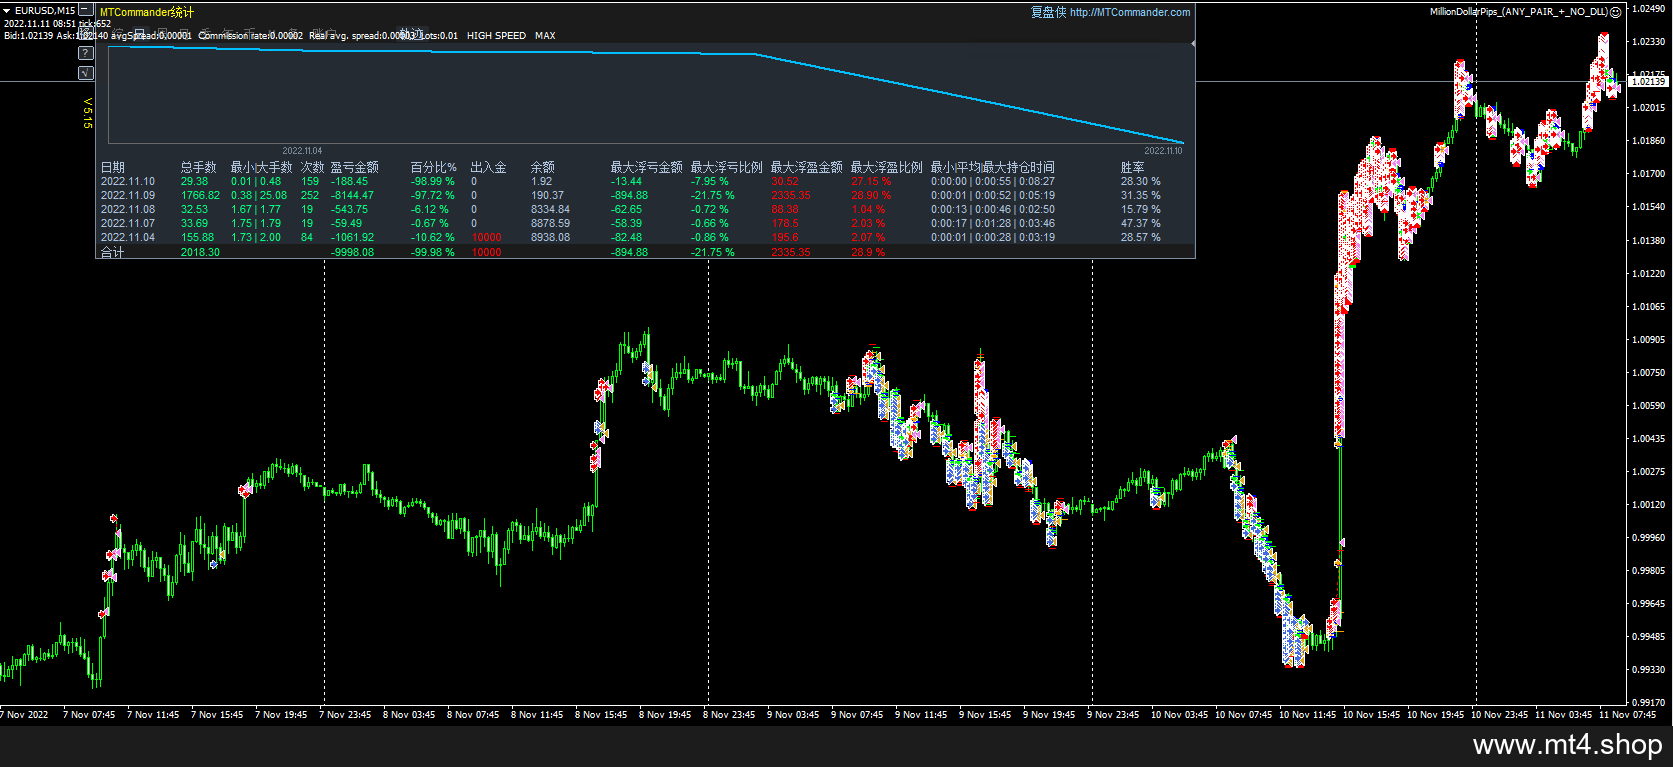Click the MTCommander统计 panel title
Viewport: 1673px width, 767px height.
pos(147,12)
